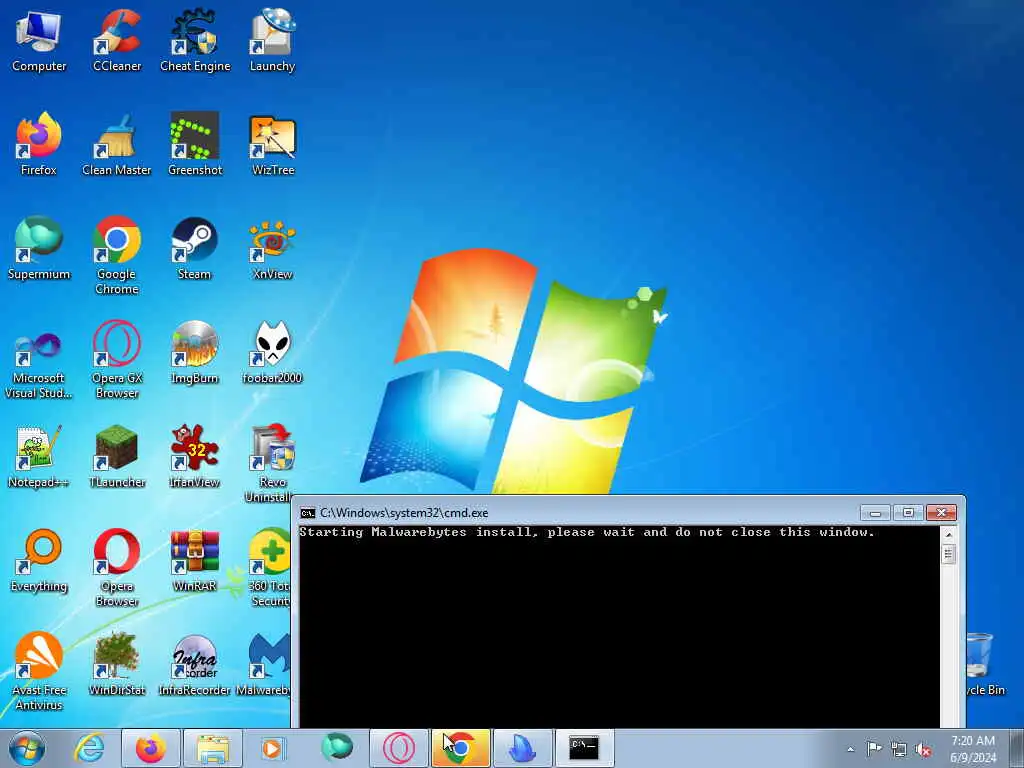
Task: Click the Revo Uninstaller desktop shortcut
Action: click(x=272, y=462)
